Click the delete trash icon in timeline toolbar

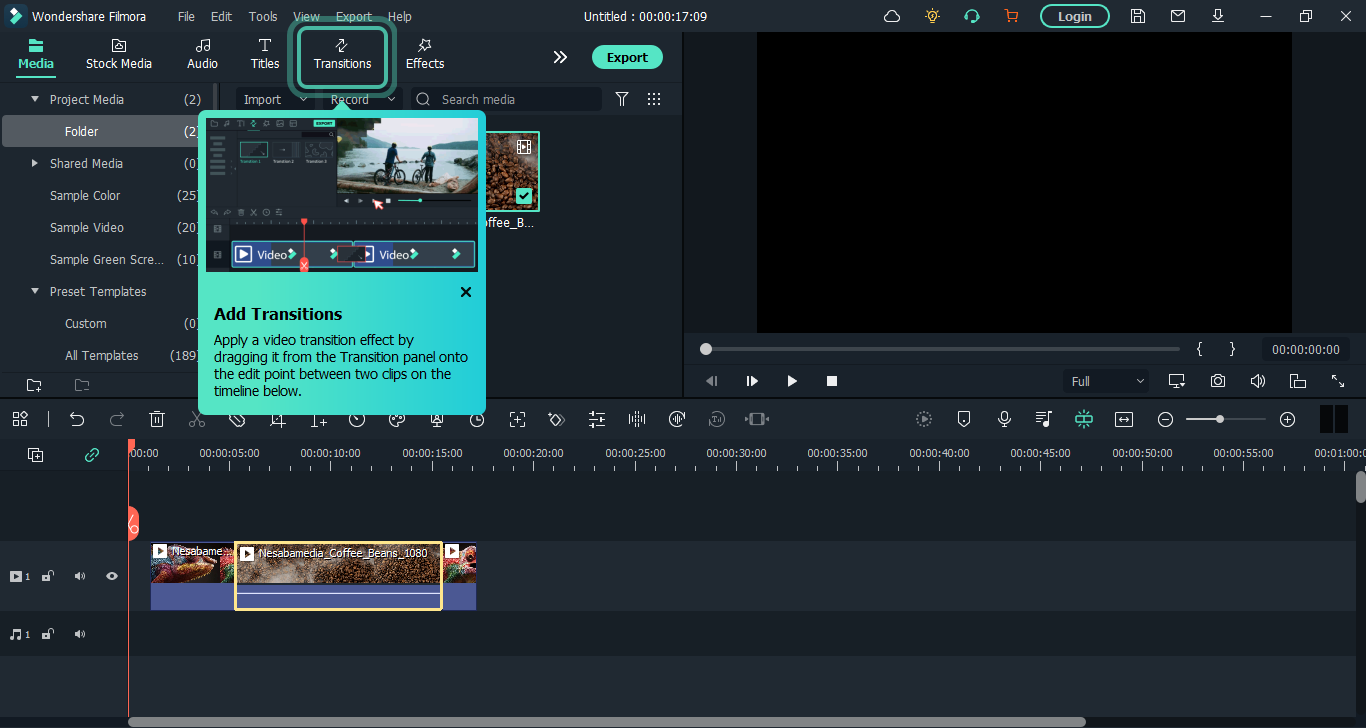point(157,420)
